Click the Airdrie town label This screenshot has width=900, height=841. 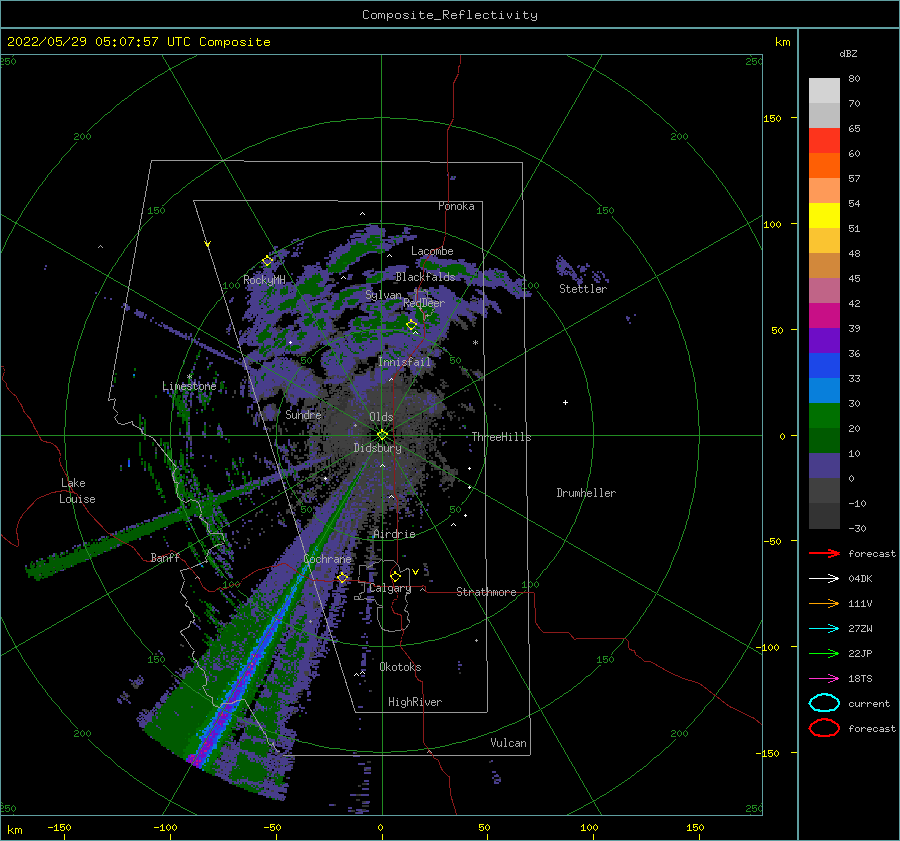click(x=394, y=534)
